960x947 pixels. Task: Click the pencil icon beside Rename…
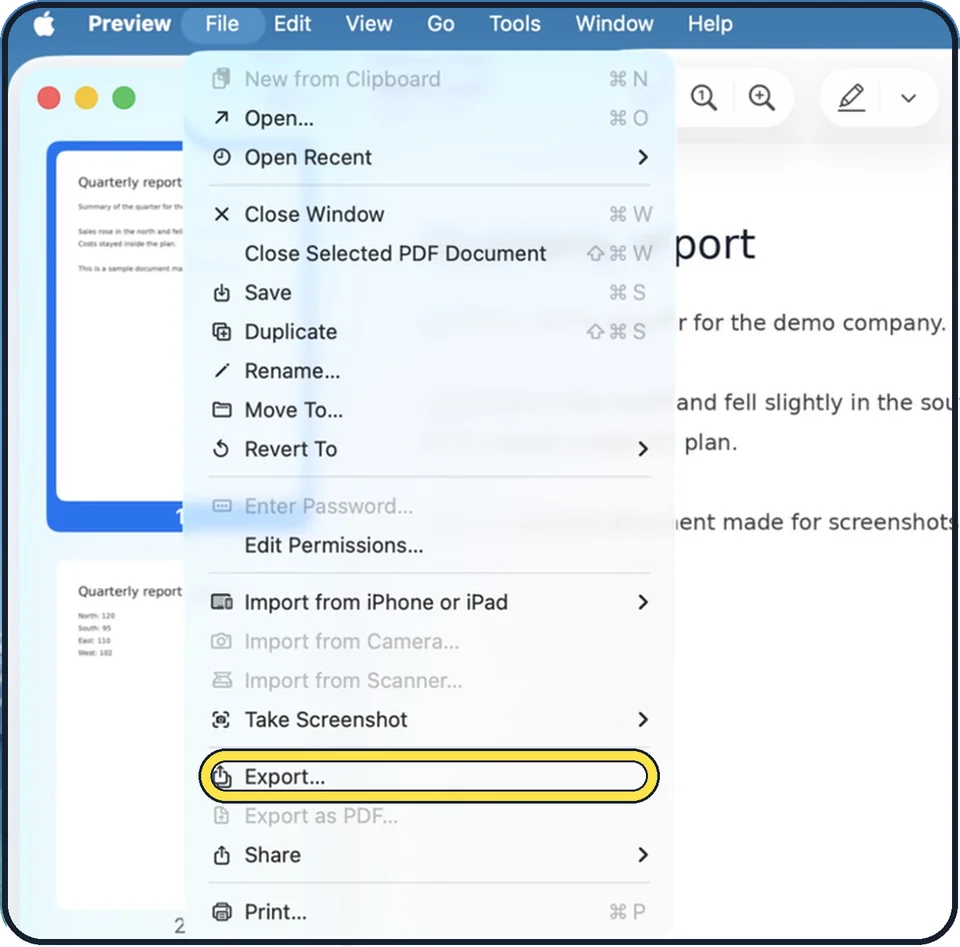(x=222, y=371)
